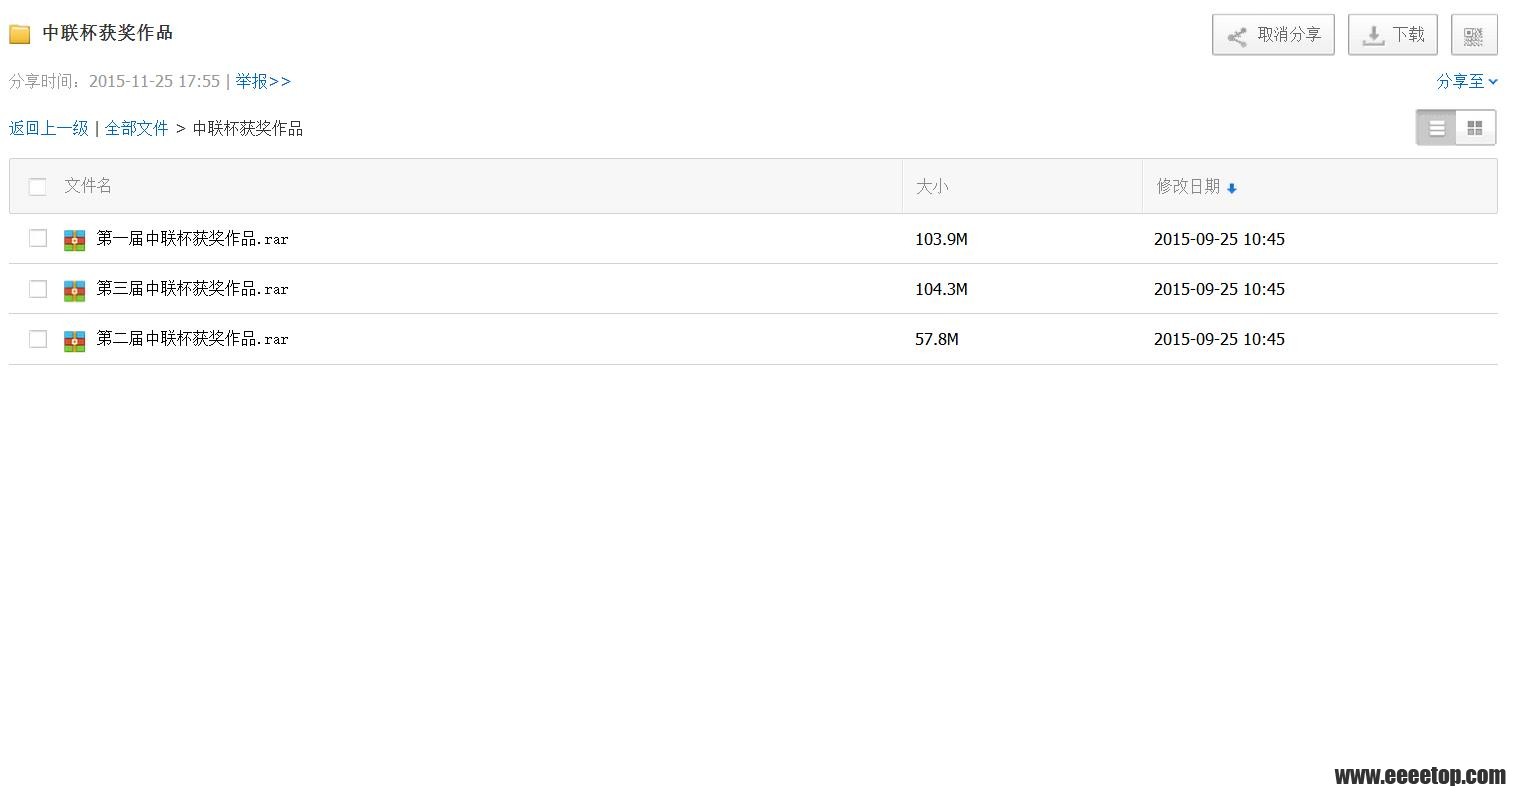
Task: Check the box for 第三届中联杯获奖作品.rar
Action: click(38, 289)
